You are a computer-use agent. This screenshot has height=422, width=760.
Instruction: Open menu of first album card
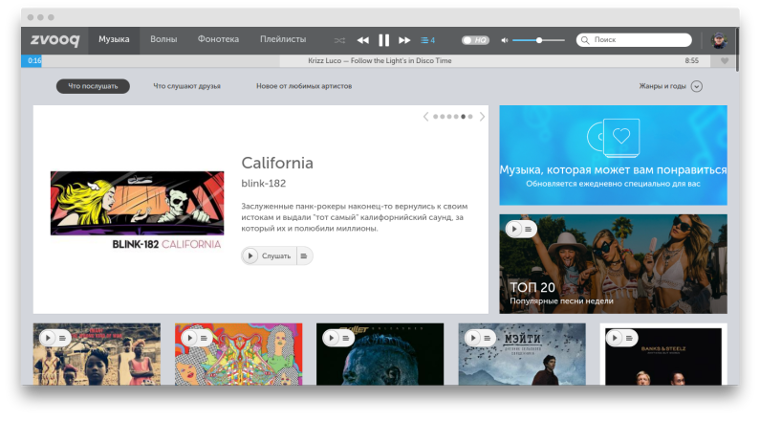click(x=62, y=338)
